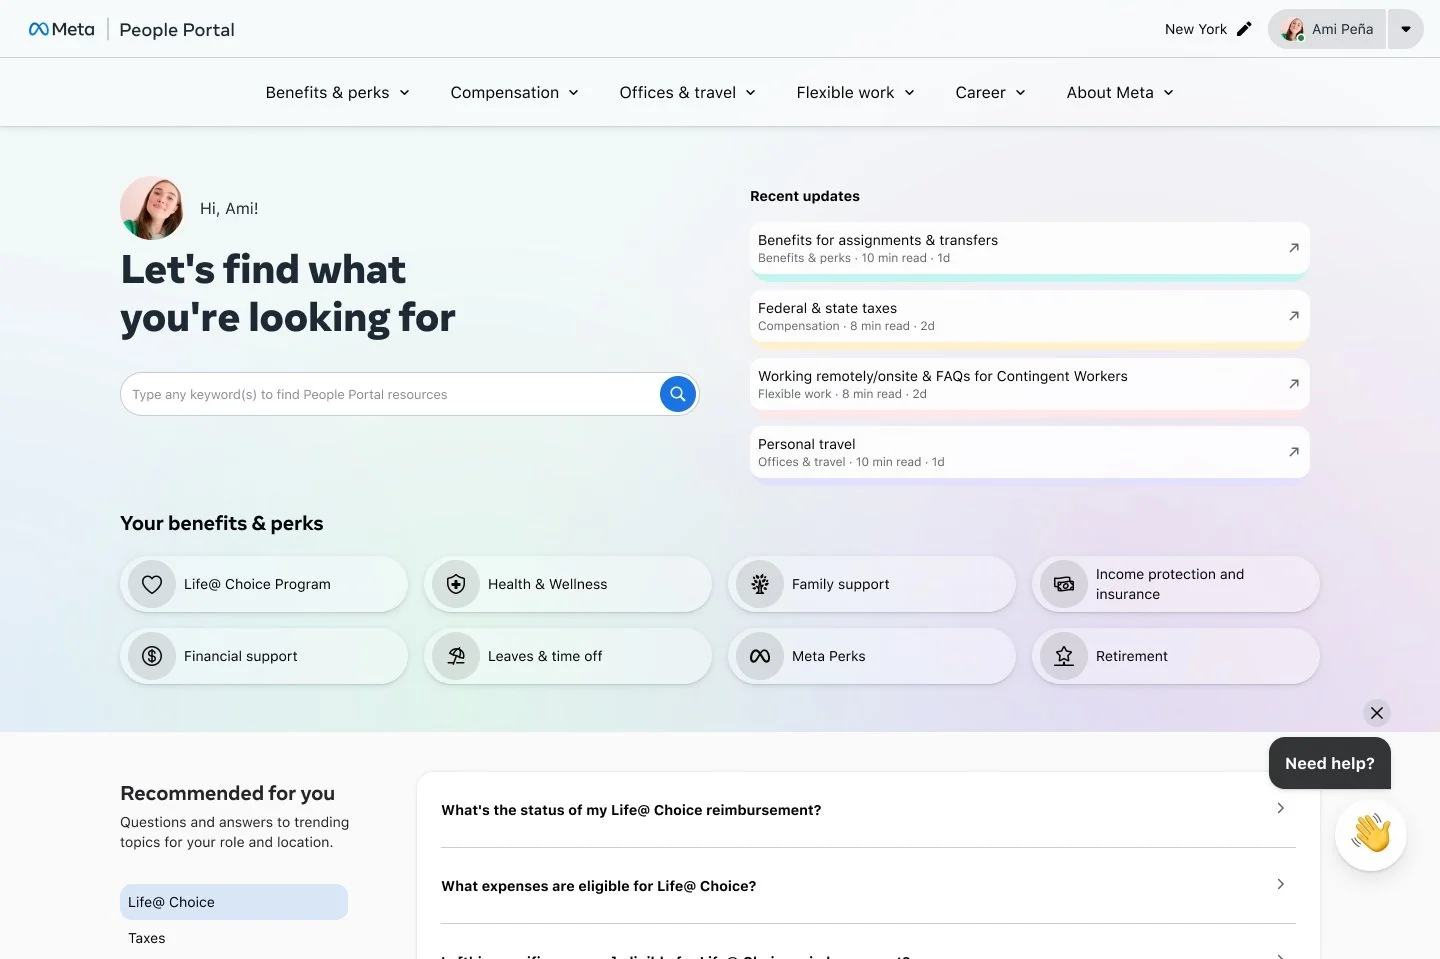Open the Offices & travel menu

tap(687, 92)
